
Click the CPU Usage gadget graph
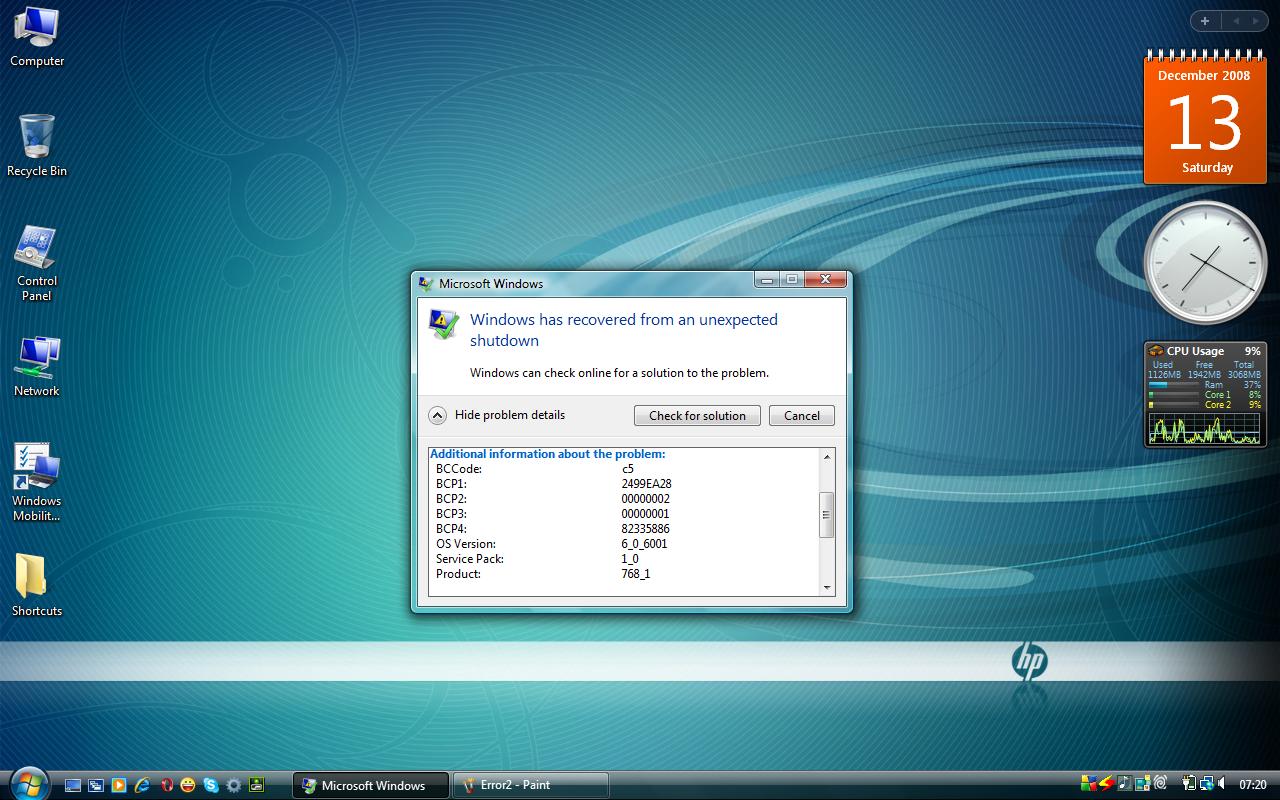tap(1205, 430)
